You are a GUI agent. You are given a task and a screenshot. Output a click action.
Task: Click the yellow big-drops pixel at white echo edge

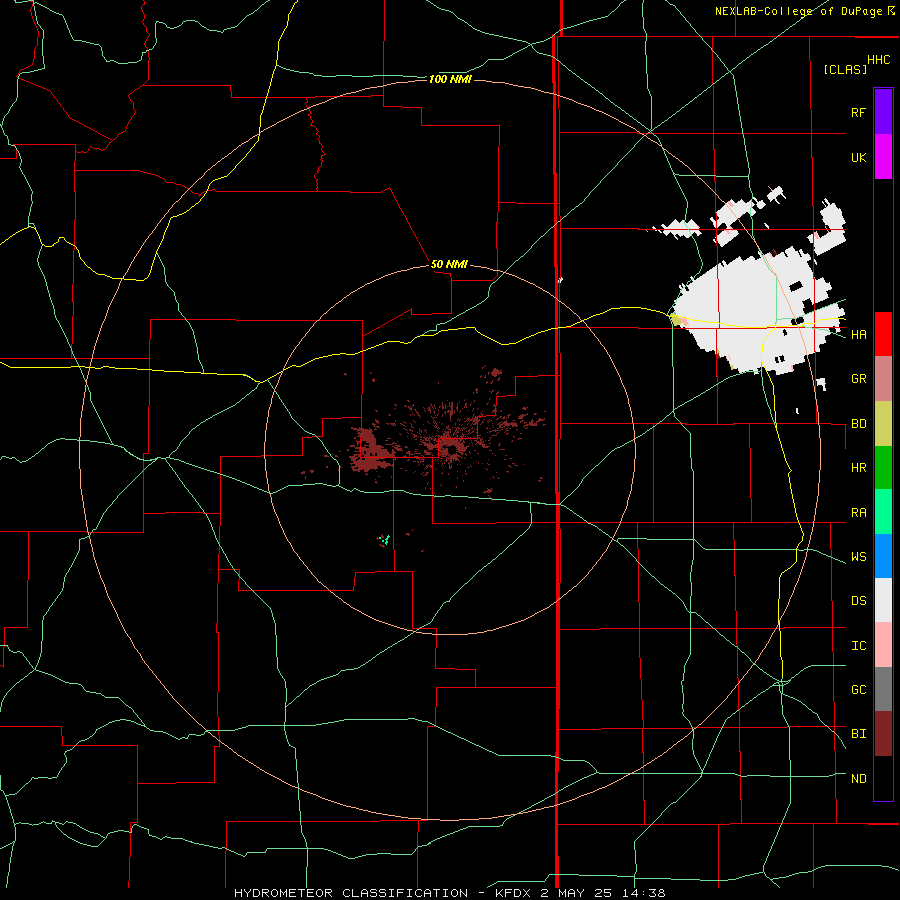[x=677, y=319]
